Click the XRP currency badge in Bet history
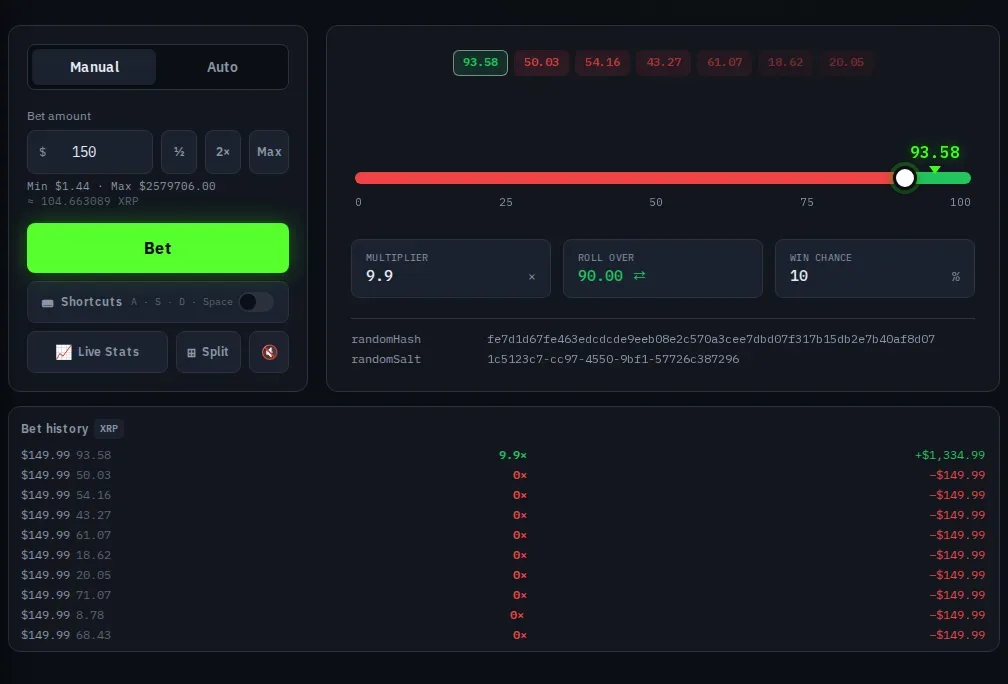This screenshot has height=684, width=1008. tap(109, 429)
